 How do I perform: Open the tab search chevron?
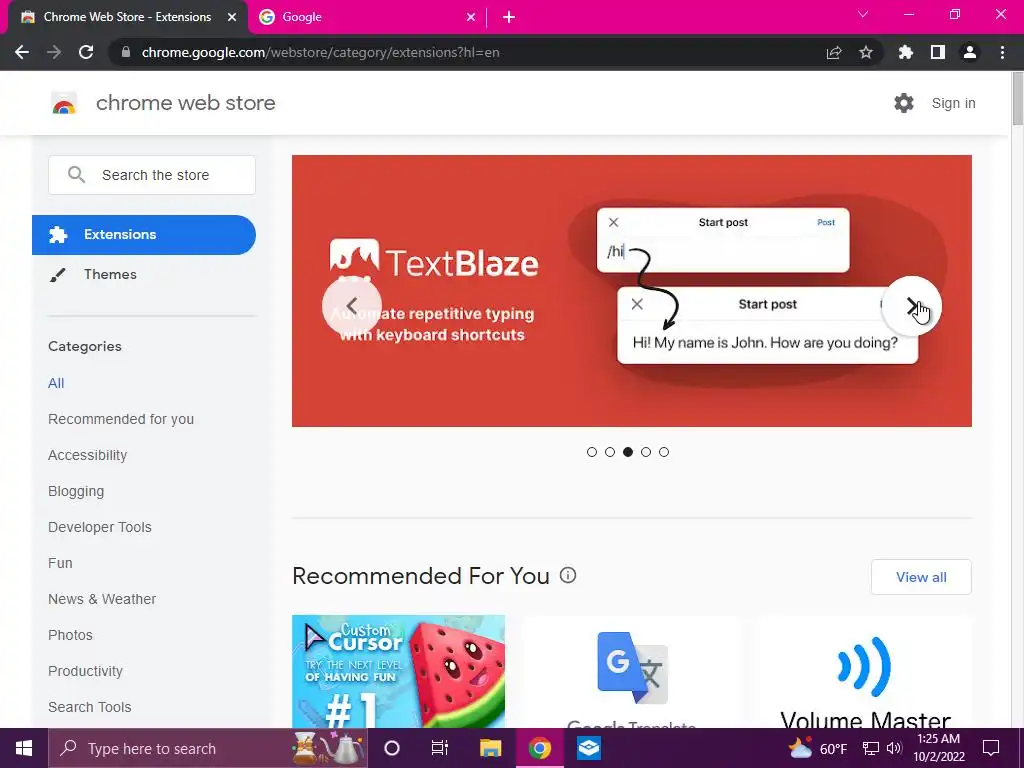pos(863,14)
